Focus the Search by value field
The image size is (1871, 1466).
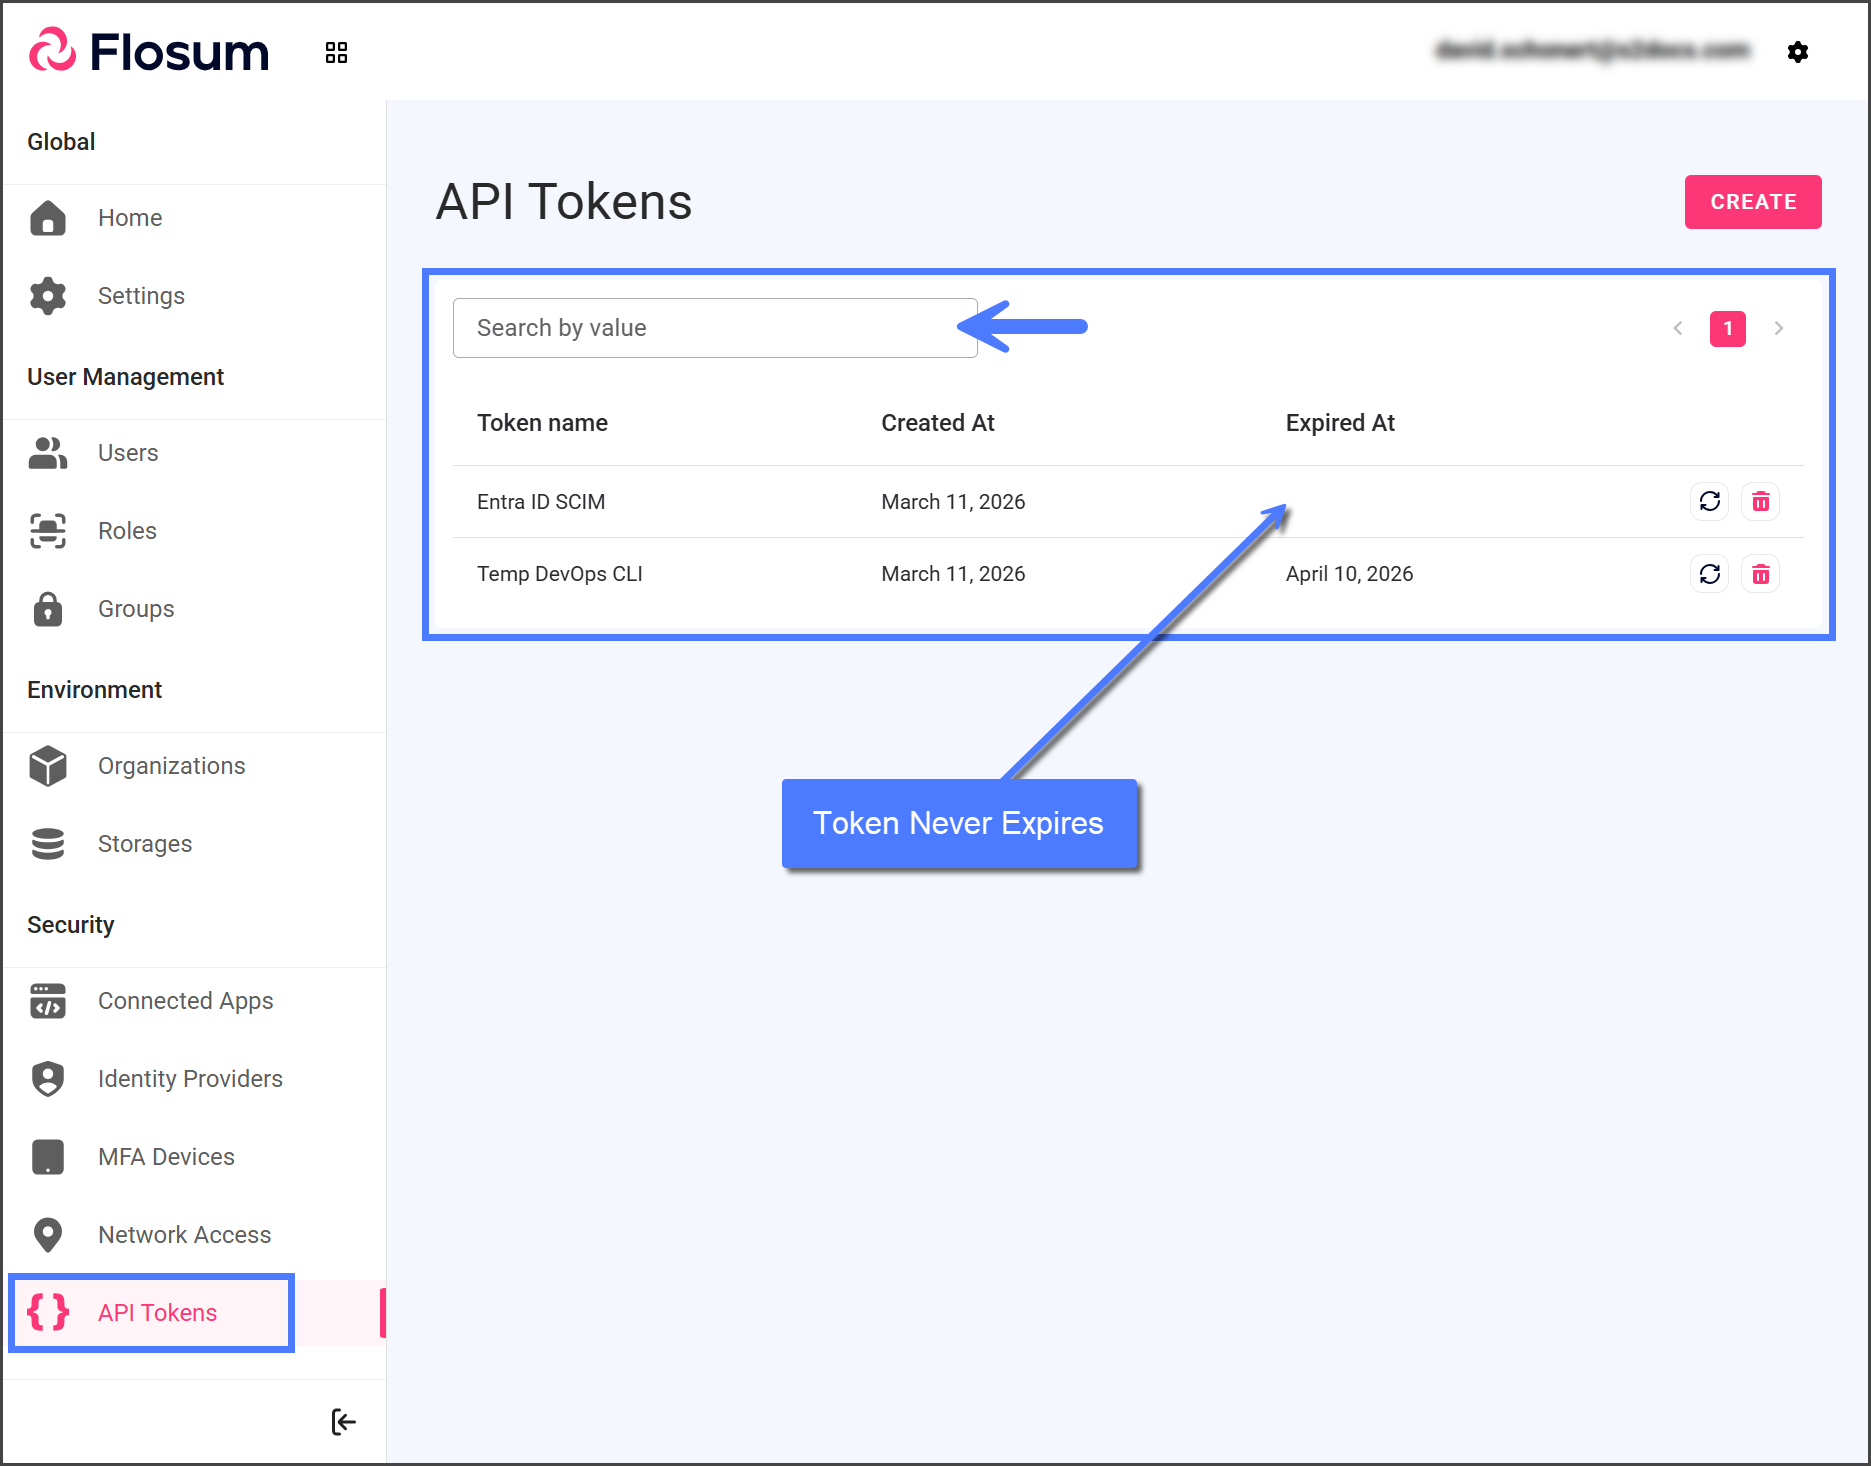point(714,328)
